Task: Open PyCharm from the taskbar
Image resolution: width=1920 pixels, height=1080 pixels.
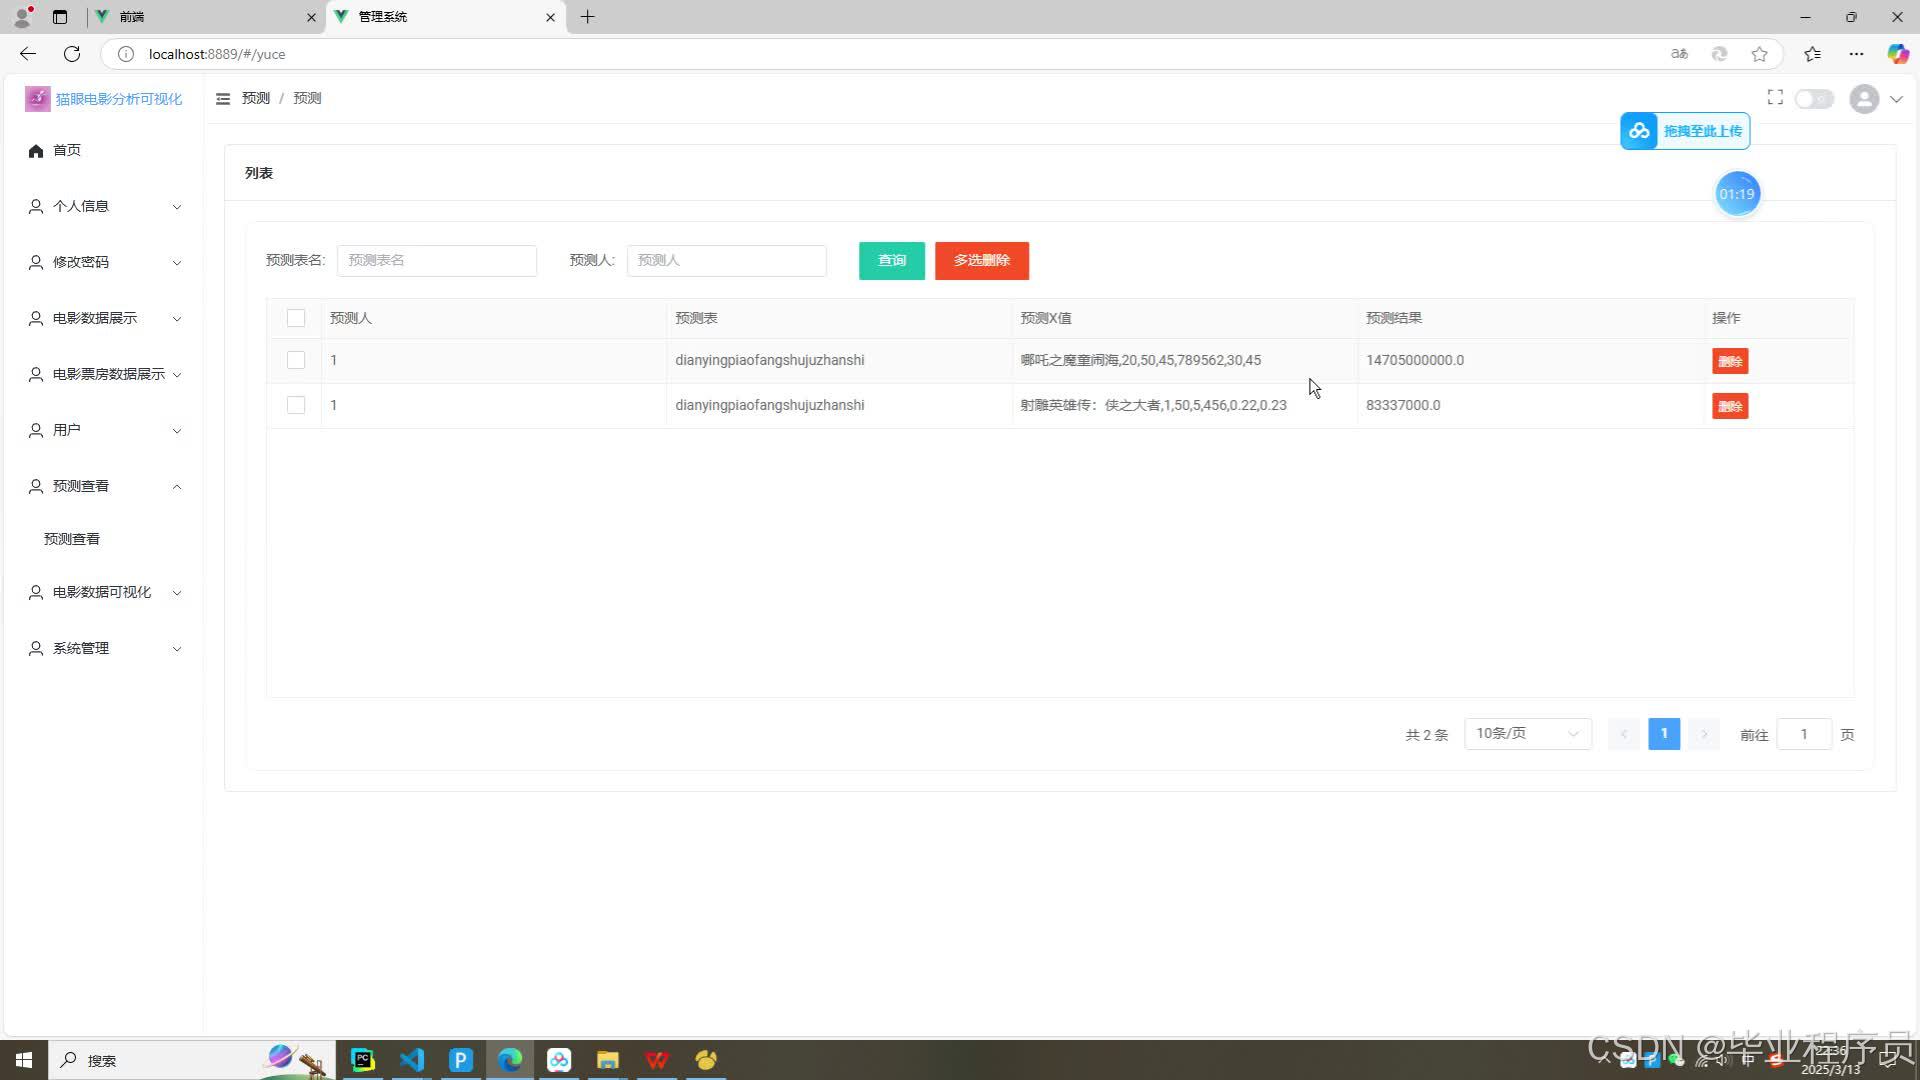Action: [x=363, y=1060]
